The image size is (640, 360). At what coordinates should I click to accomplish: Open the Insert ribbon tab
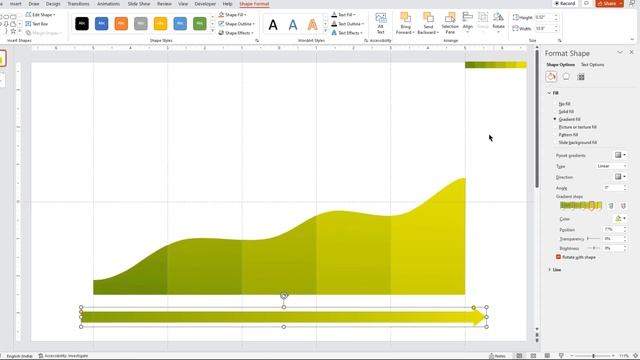pos(16,4)
